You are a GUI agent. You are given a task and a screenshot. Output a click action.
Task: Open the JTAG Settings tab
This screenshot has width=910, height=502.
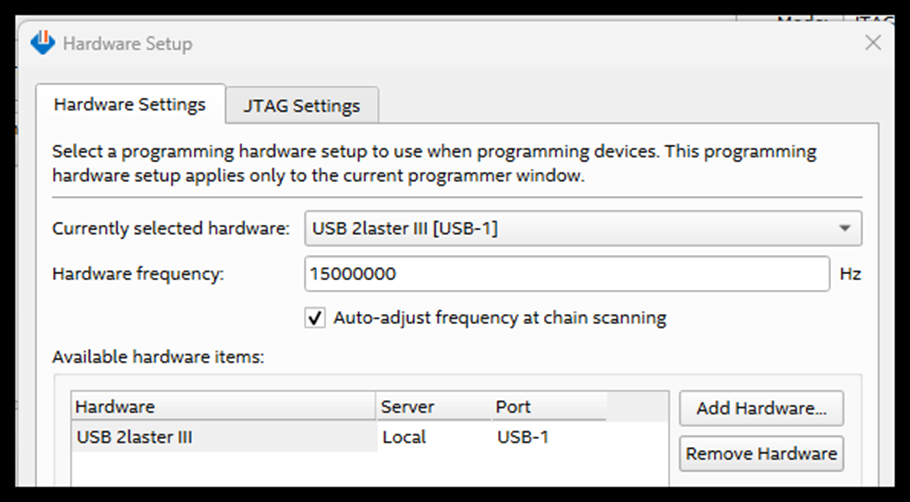click(x=301, y=106)
